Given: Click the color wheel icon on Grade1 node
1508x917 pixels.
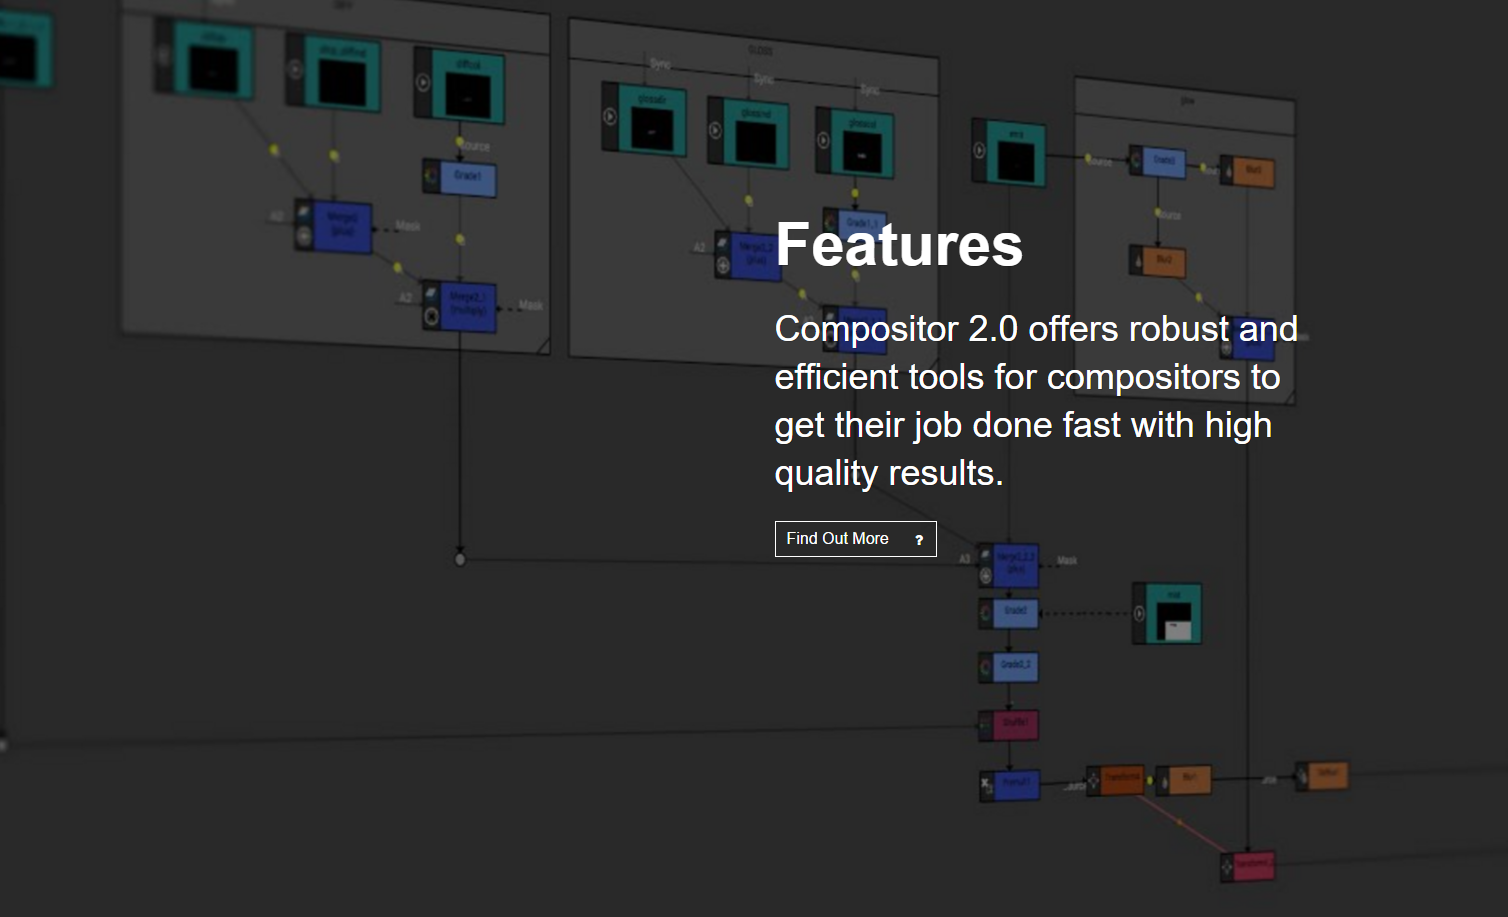Looking at the screenshot, I should tap(431, 176).
